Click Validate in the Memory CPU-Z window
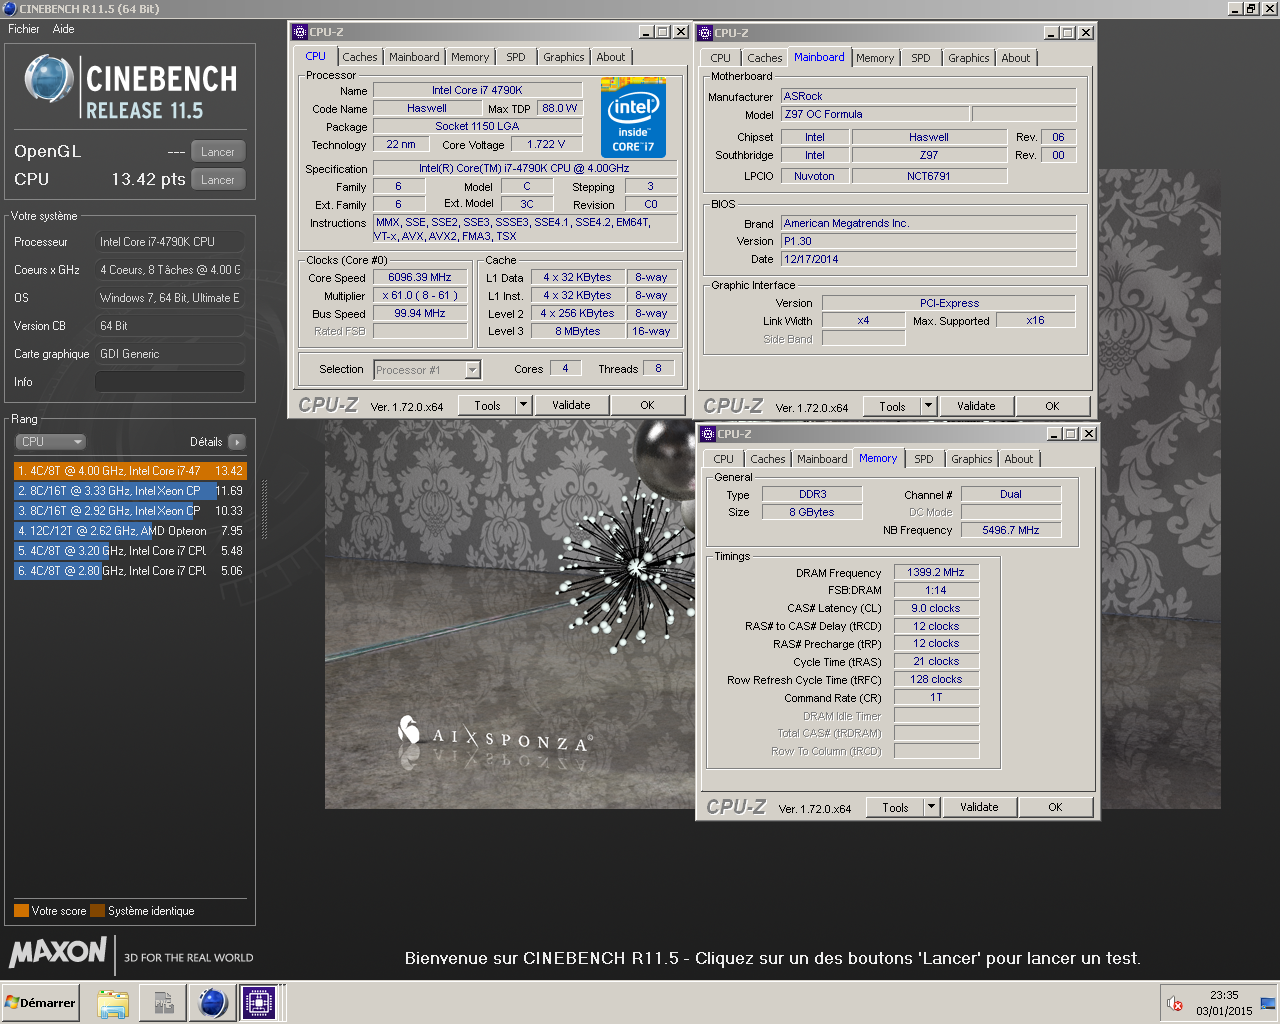This screenshot has height=1024, width=1280. pos(979,807)
